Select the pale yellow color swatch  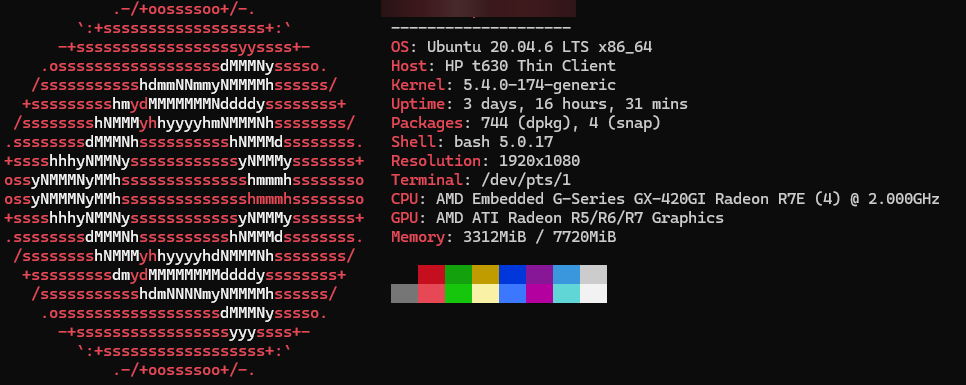[485, 293]
